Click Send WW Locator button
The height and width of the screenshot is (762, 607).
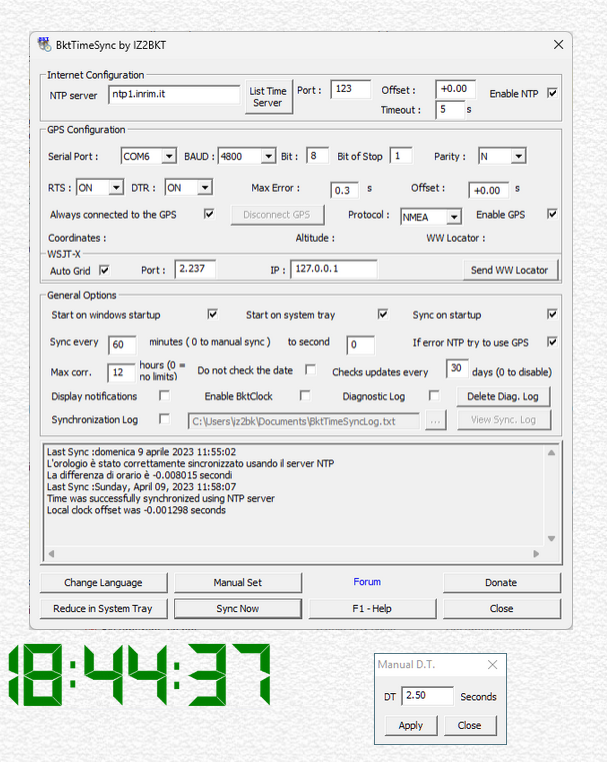pos(509,270)
